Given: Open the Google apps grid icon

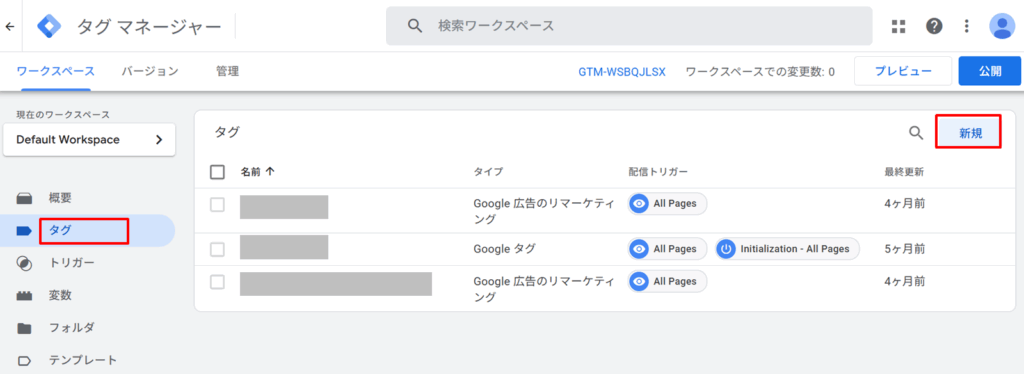Looking at the screenshot, I should point(899,26).
